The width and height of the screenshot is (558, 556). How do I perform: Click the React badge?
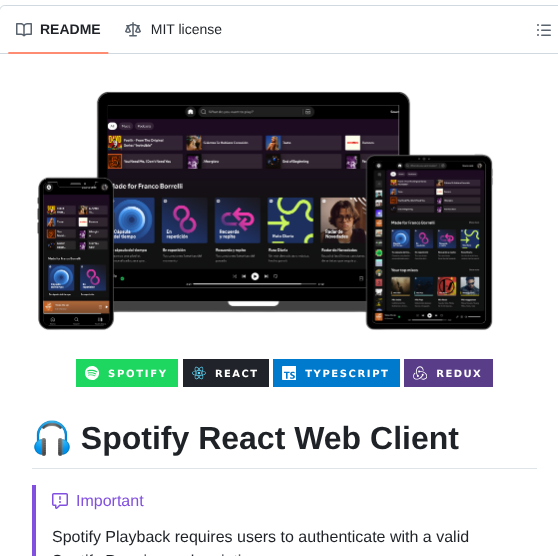pyautogui.click(x=226, y=373)
